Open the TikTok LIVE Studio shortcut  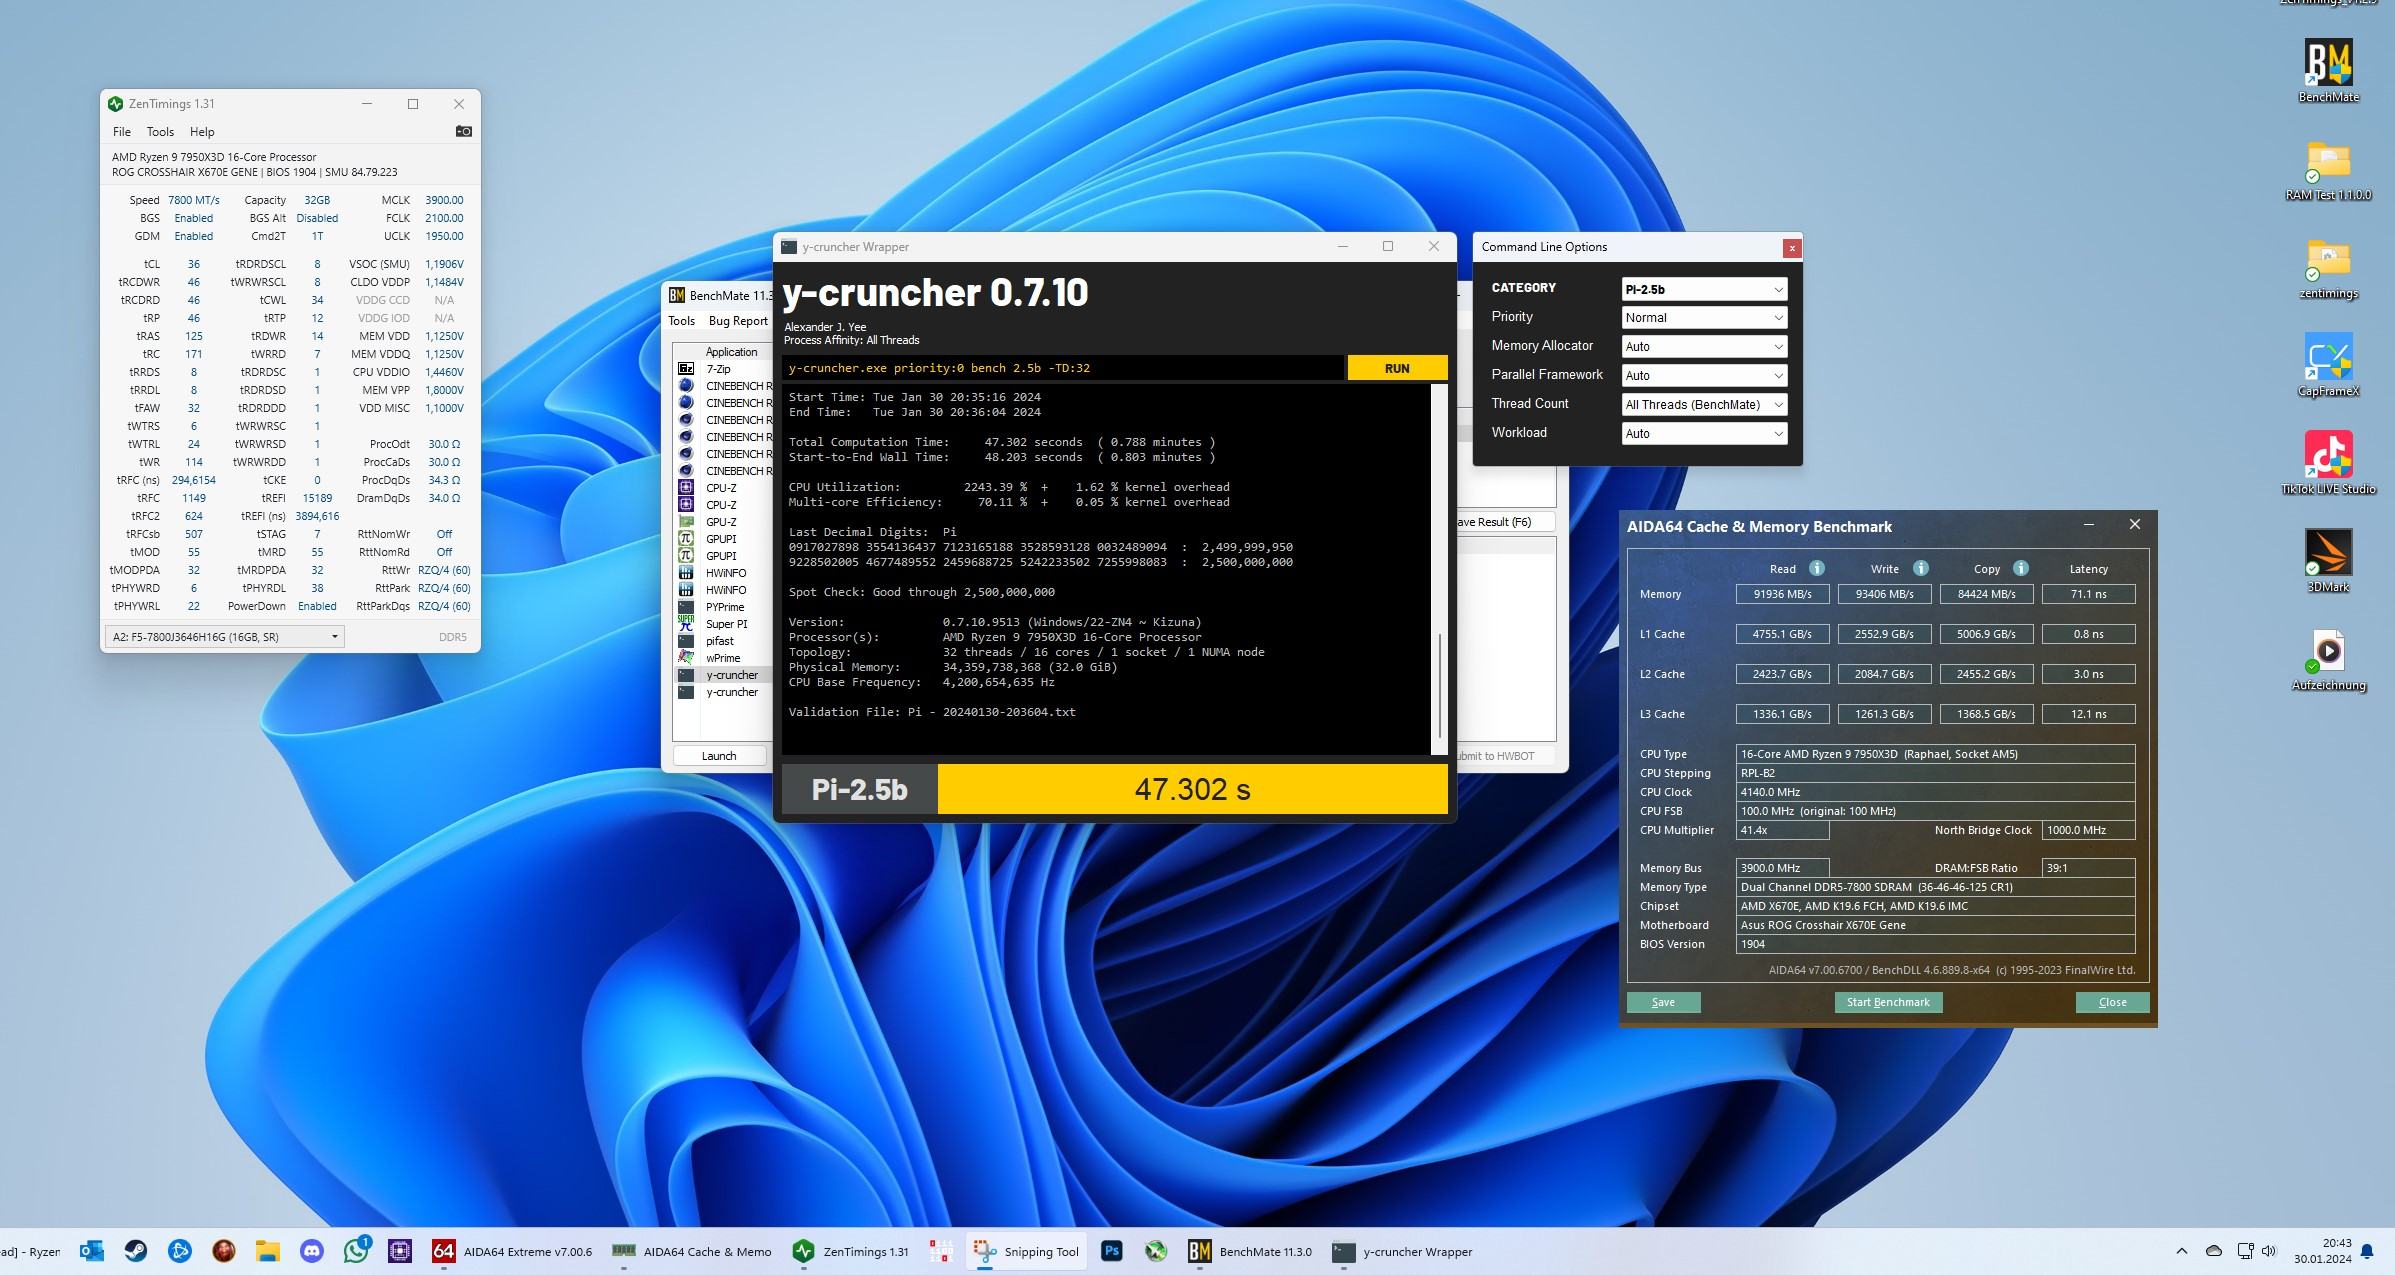tap(2328, 462)
